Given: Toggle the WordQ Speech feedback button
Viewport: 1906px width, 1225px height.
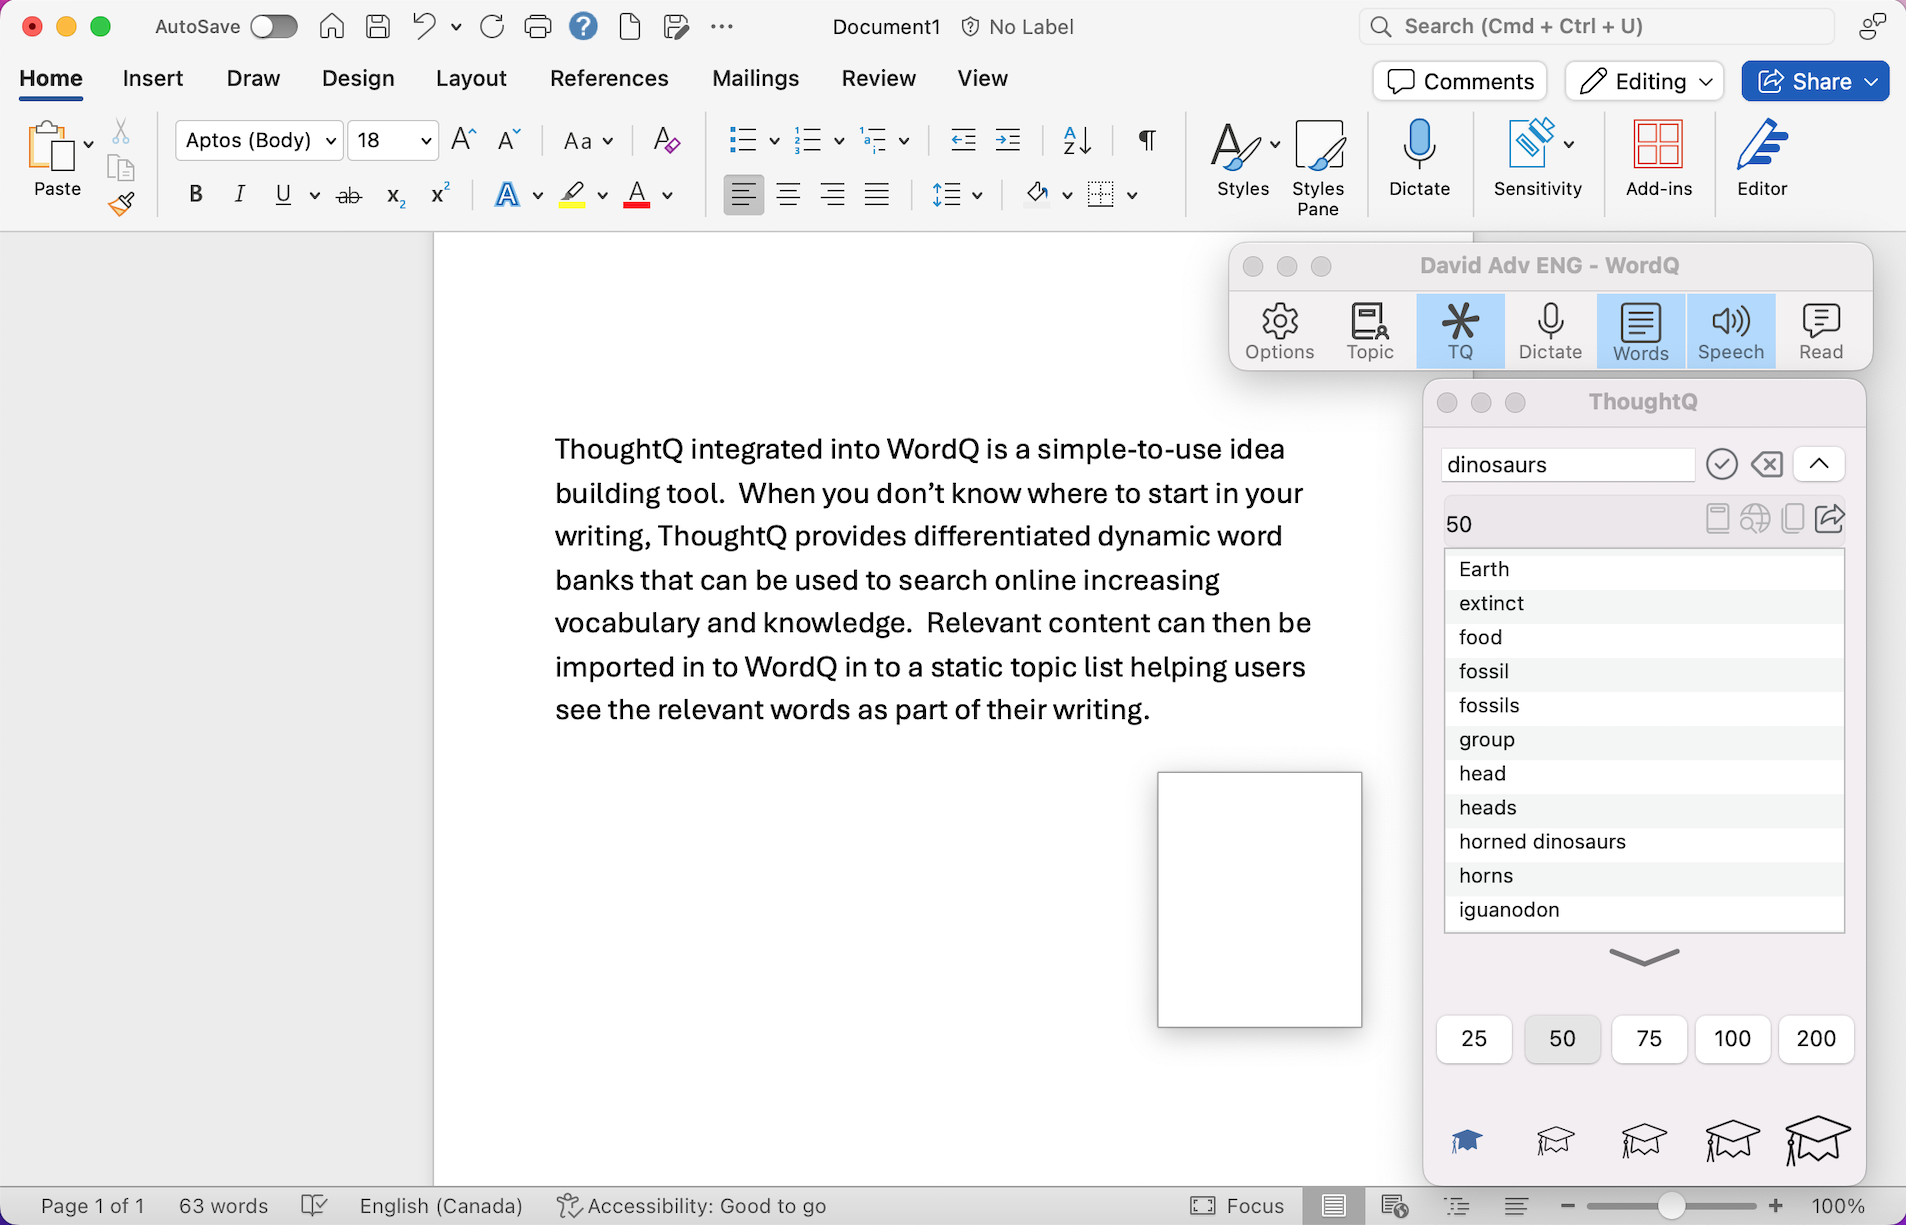Looking at the screenshot, I should point(1730,331).
